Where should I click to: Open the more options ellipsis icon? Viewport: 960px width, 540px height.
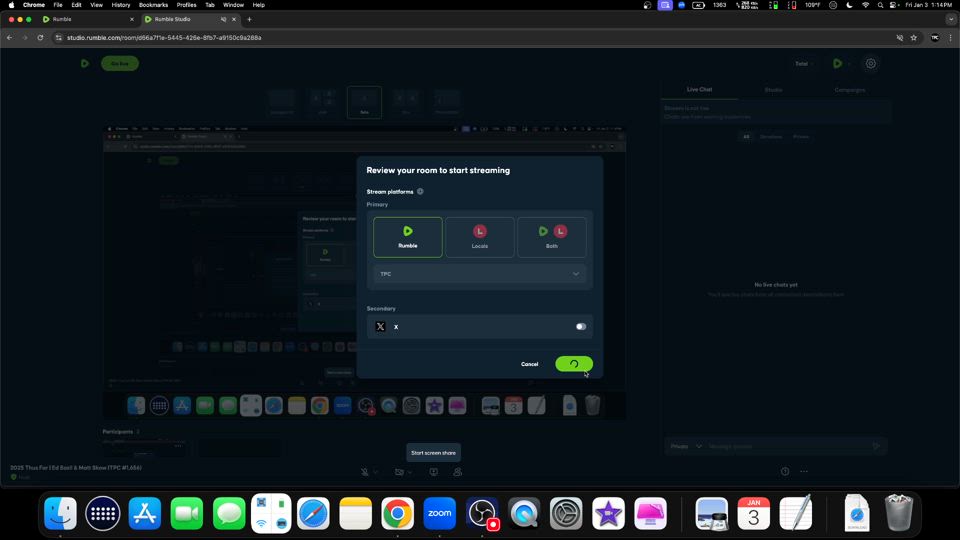pos(804,472)
